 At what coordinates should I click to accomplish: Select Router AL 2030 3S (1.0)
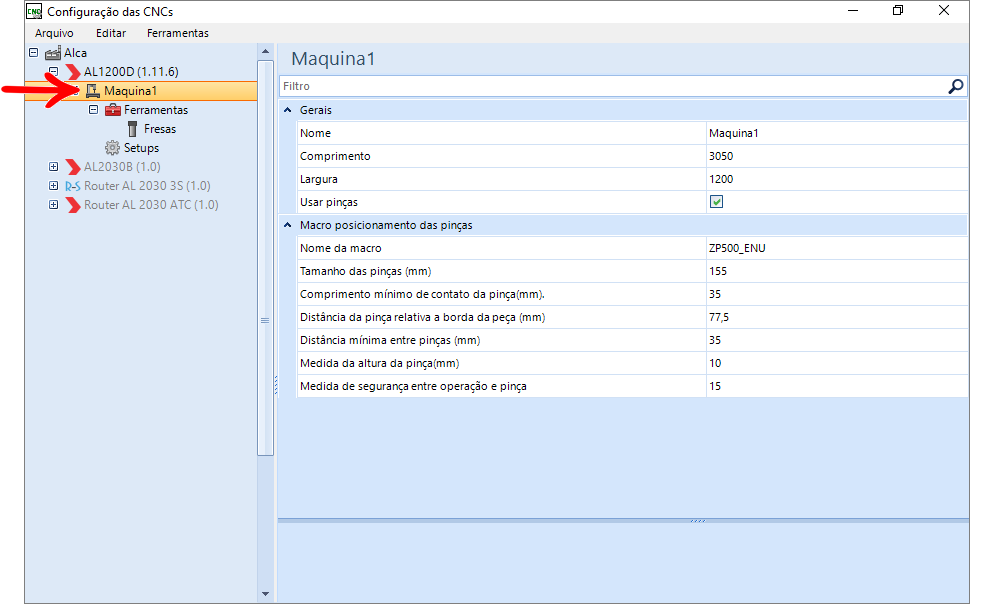(147, 186)
